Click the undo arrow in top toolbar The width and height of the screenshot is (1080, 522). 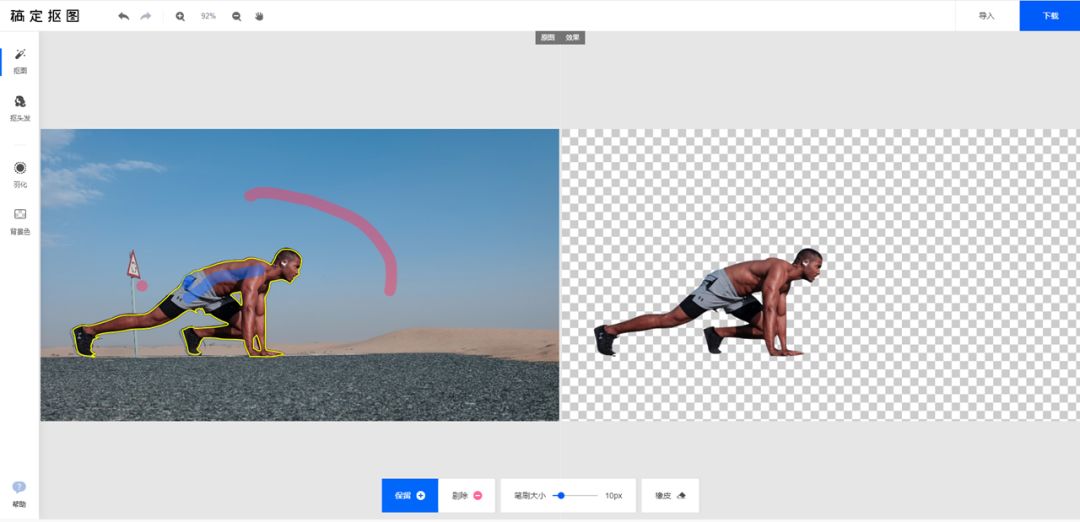tap(123, 16)
